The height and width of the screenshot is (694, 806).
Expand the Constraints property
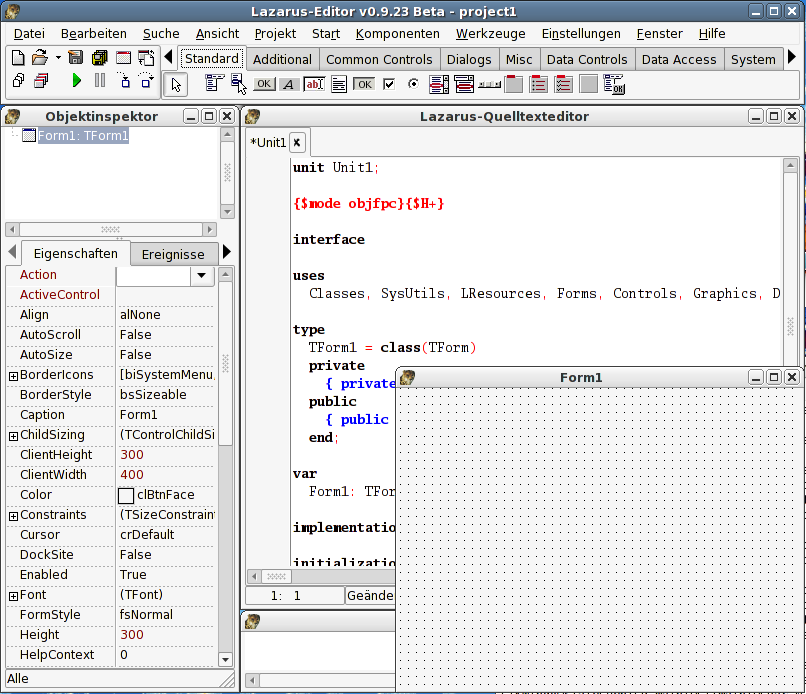click(14, 516)
